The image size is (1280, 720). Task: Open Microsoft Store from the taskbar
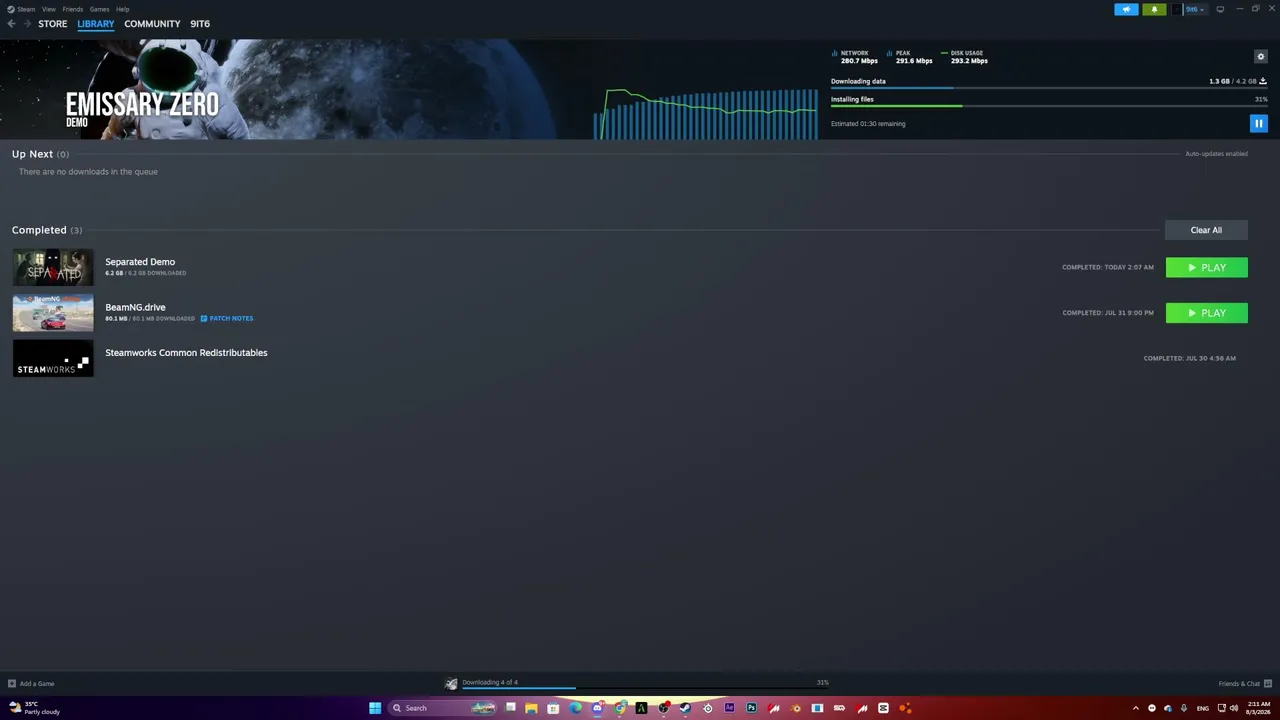pos(553,708)
